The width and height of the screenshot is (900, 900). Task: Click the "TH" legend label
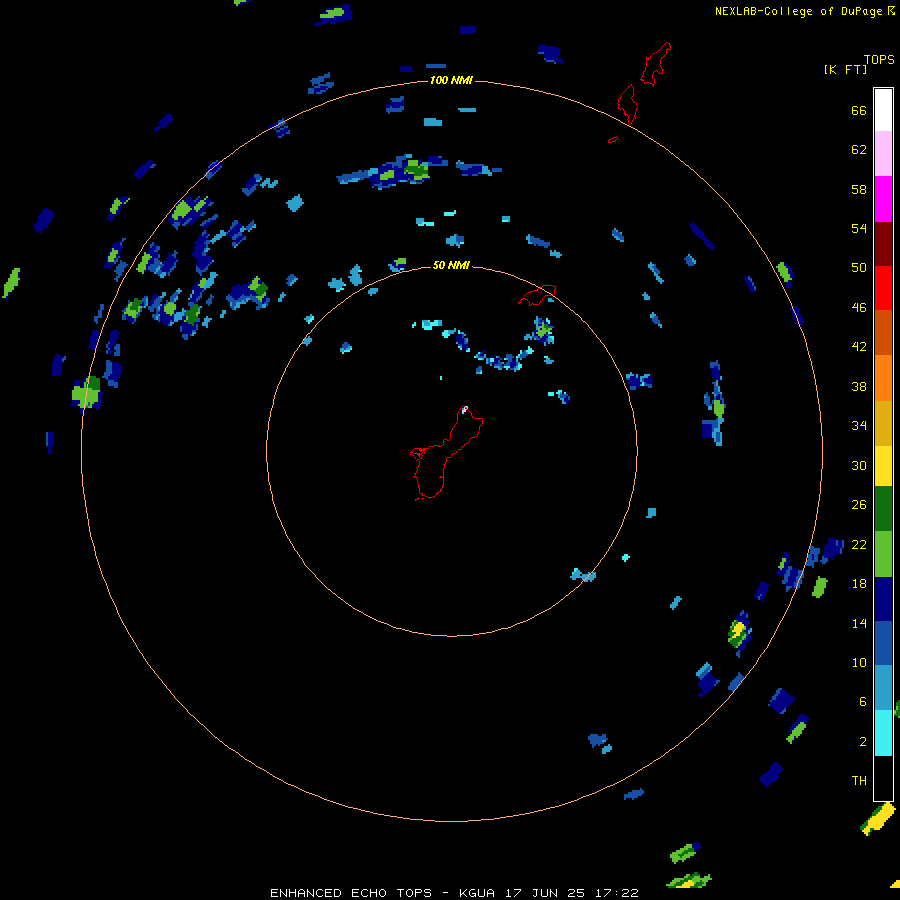click(859, 781)
